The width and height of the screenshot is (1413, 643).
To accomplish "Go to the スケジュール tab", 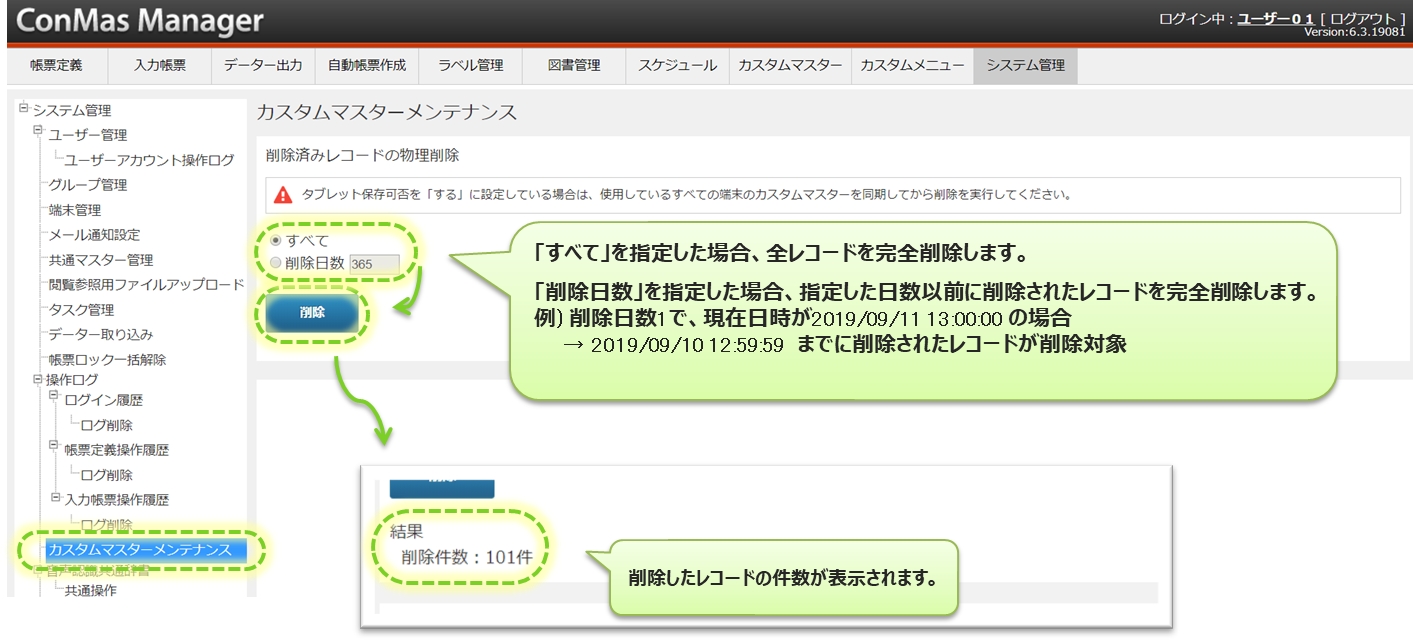I will 677,65.
